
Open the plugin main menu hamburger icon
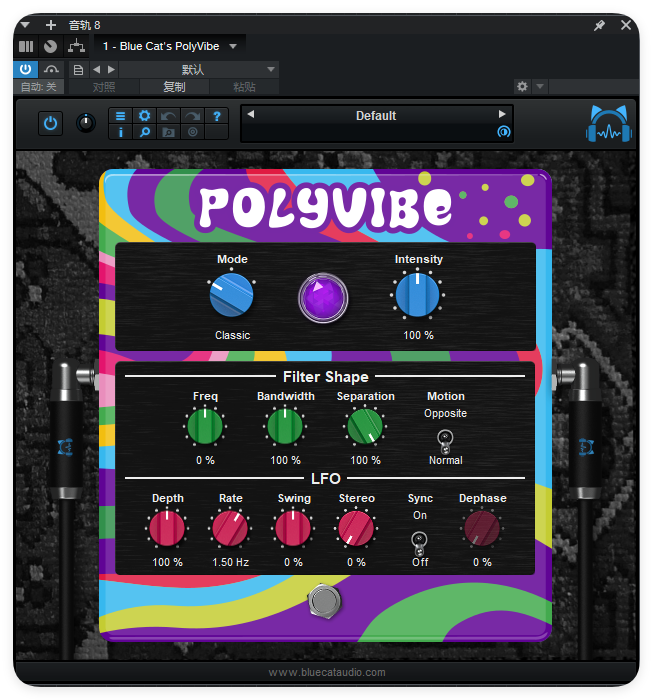(121, 116)
